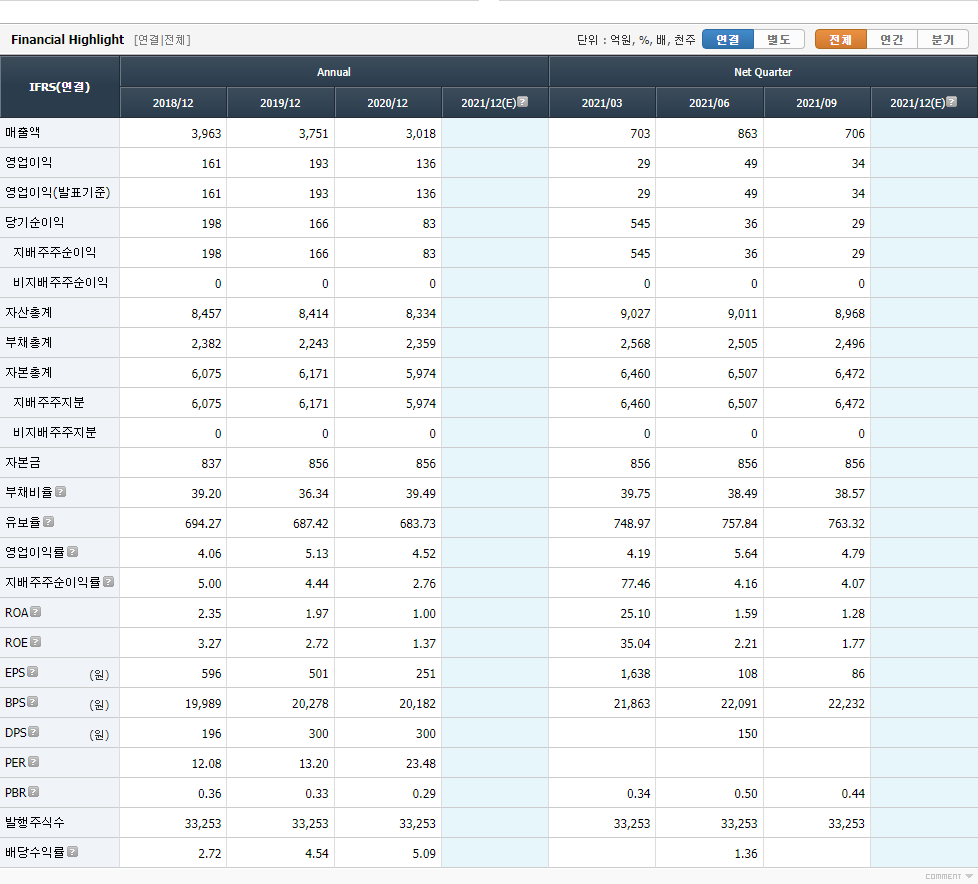Click the 2021/03 quarter header
Screen dimensions: 978x884
click(x=602, y=103)
